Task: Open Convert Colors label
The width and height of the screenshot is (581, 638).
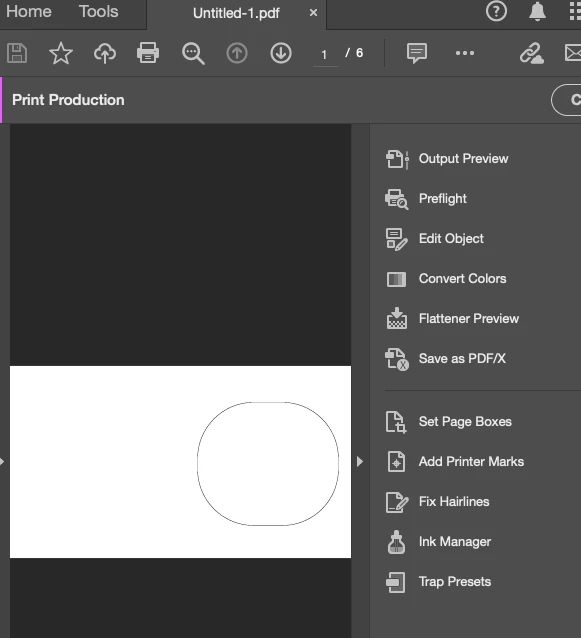Action: tap(463, 279)
